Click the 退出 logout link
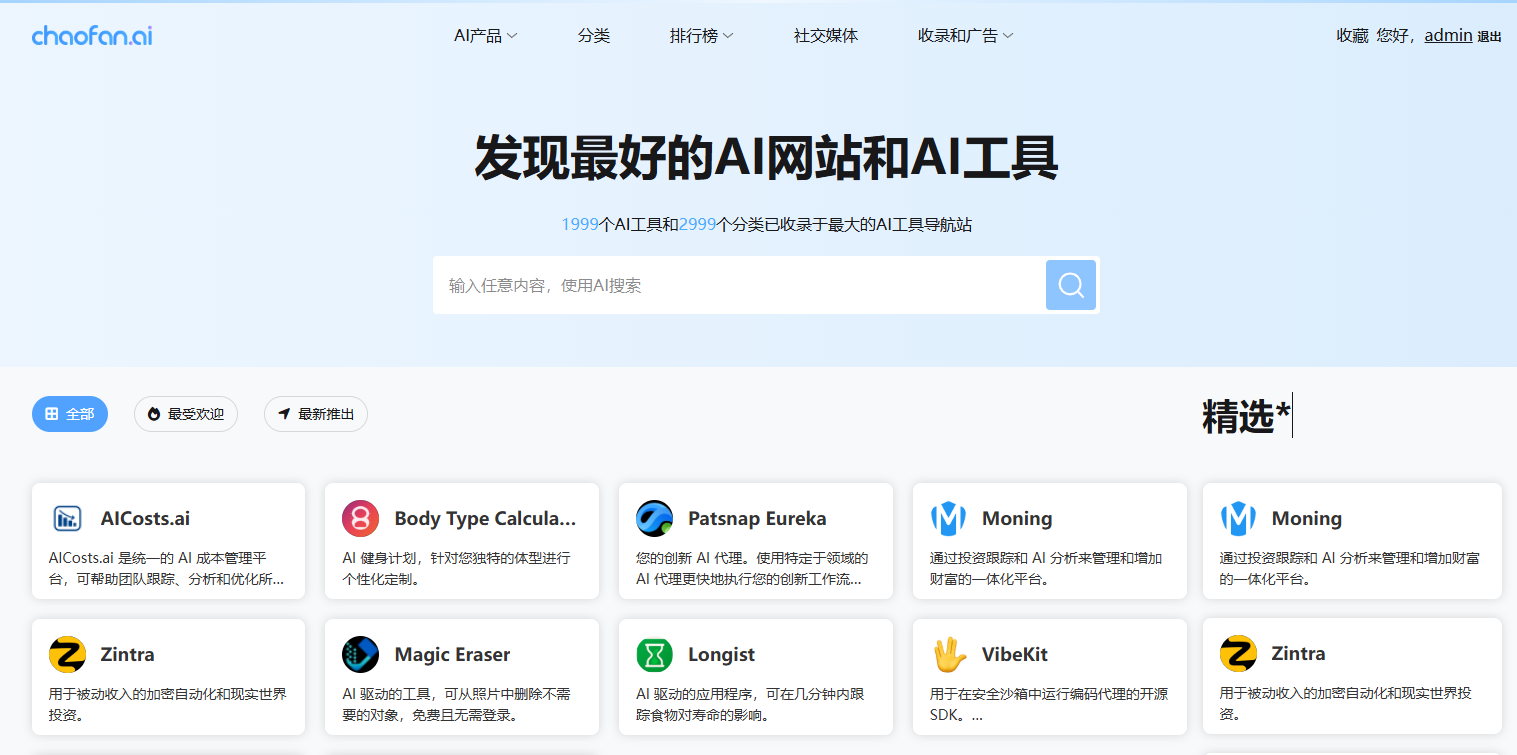 tap(1490, 37)
